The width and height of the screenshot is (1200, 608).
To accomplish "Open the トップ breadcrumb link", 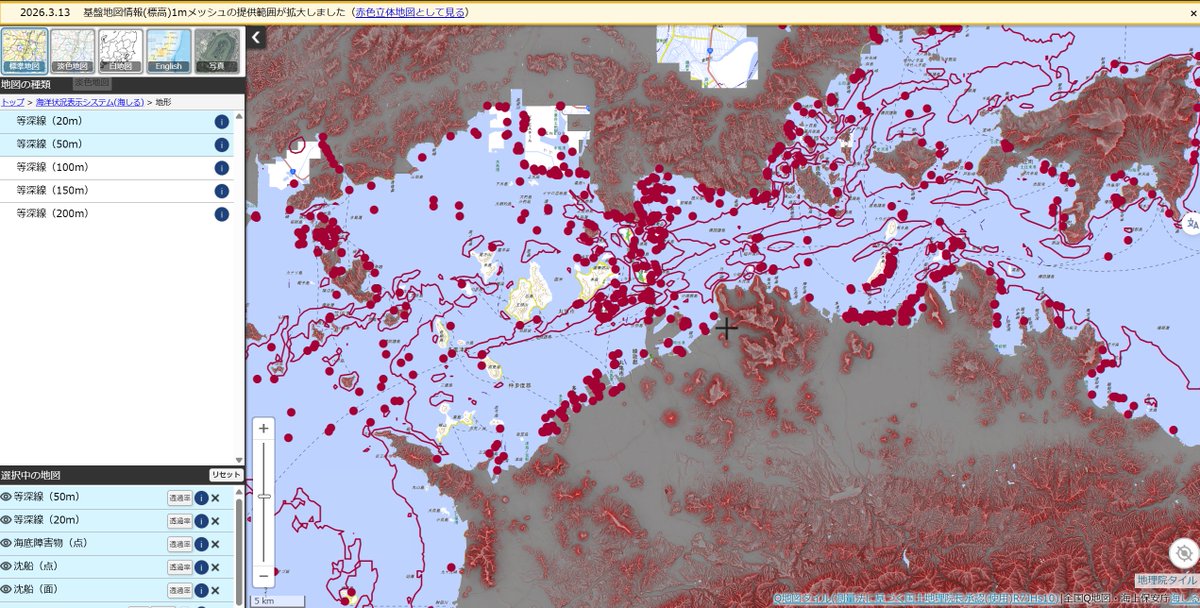I will click(12, 102).
